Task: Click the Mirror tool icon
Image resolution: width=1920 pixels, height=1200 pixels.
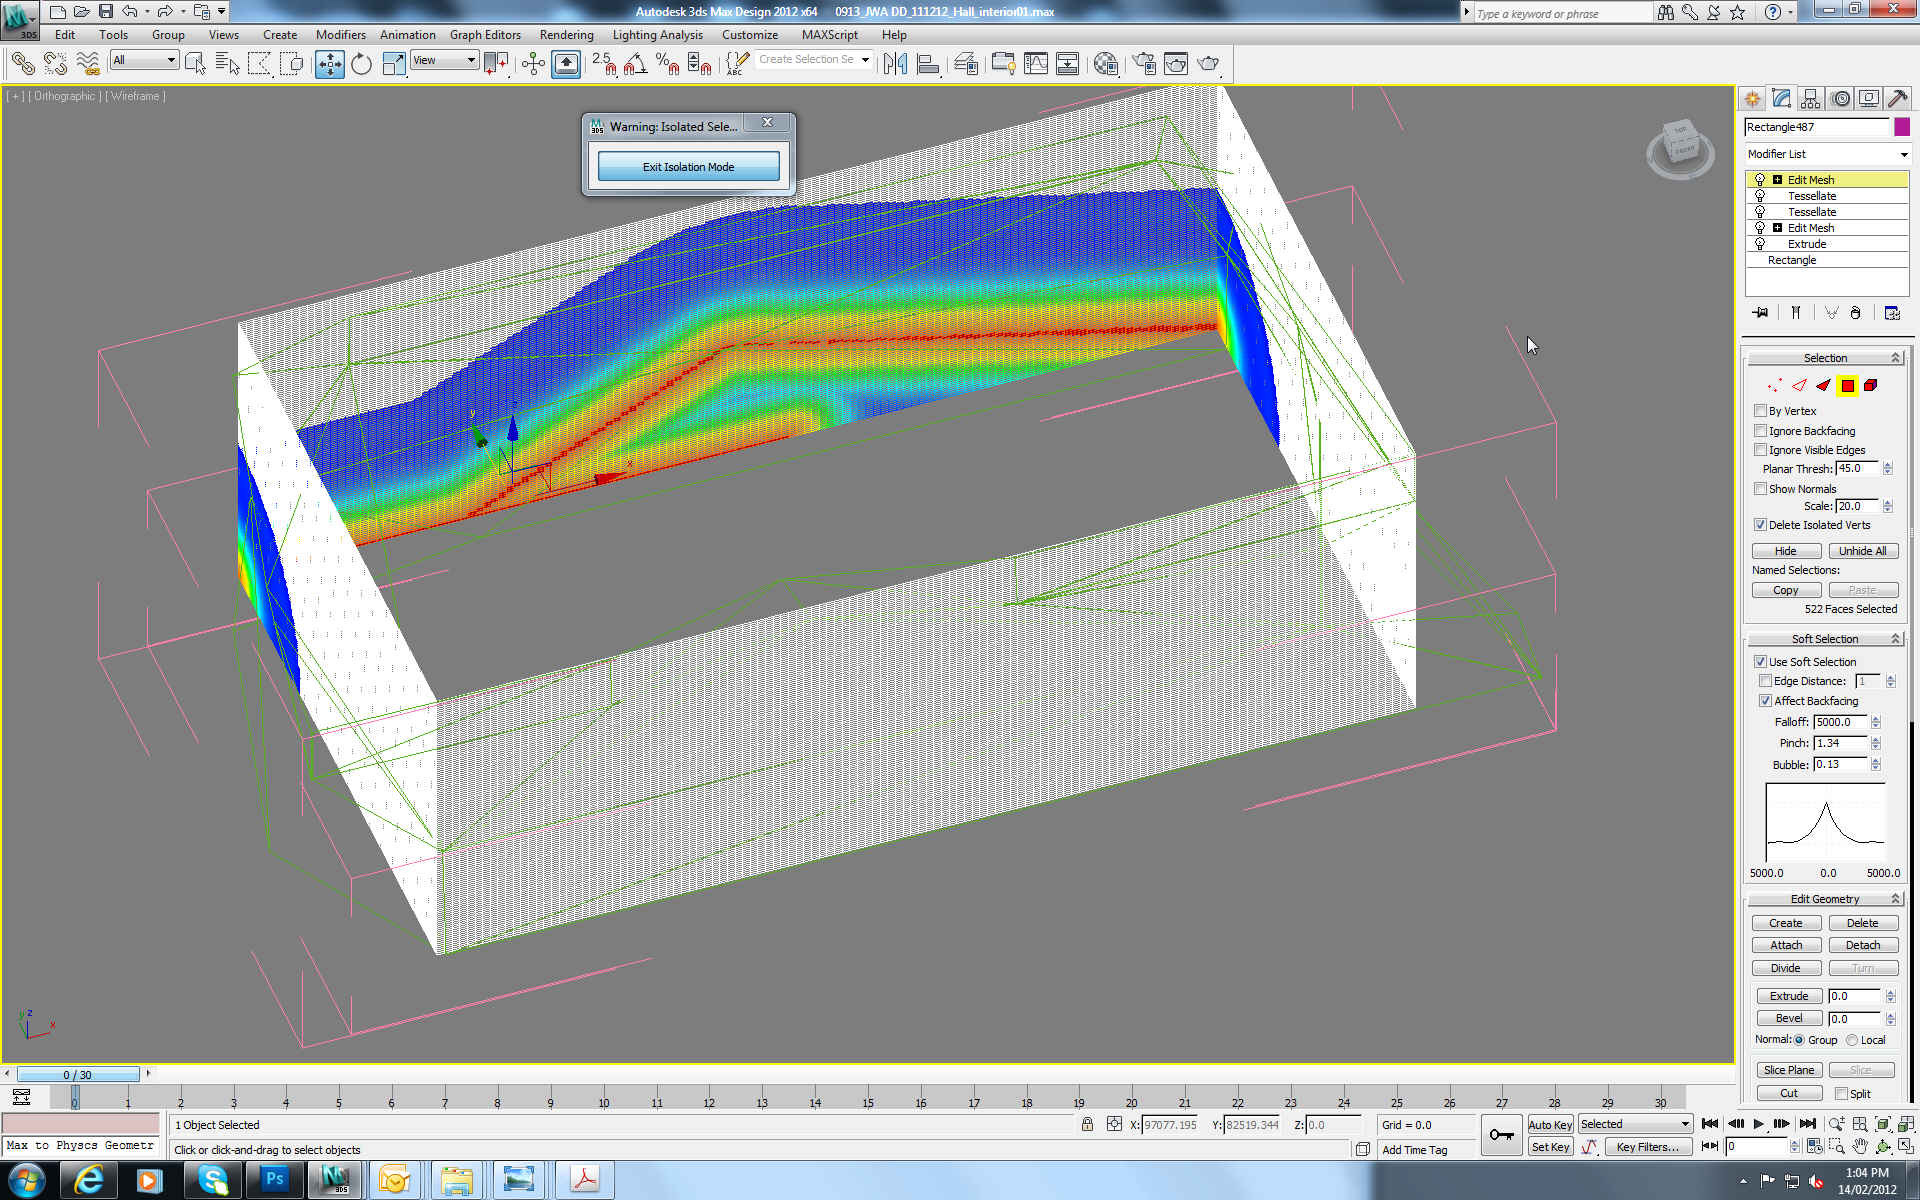Action: click(895, 64)
